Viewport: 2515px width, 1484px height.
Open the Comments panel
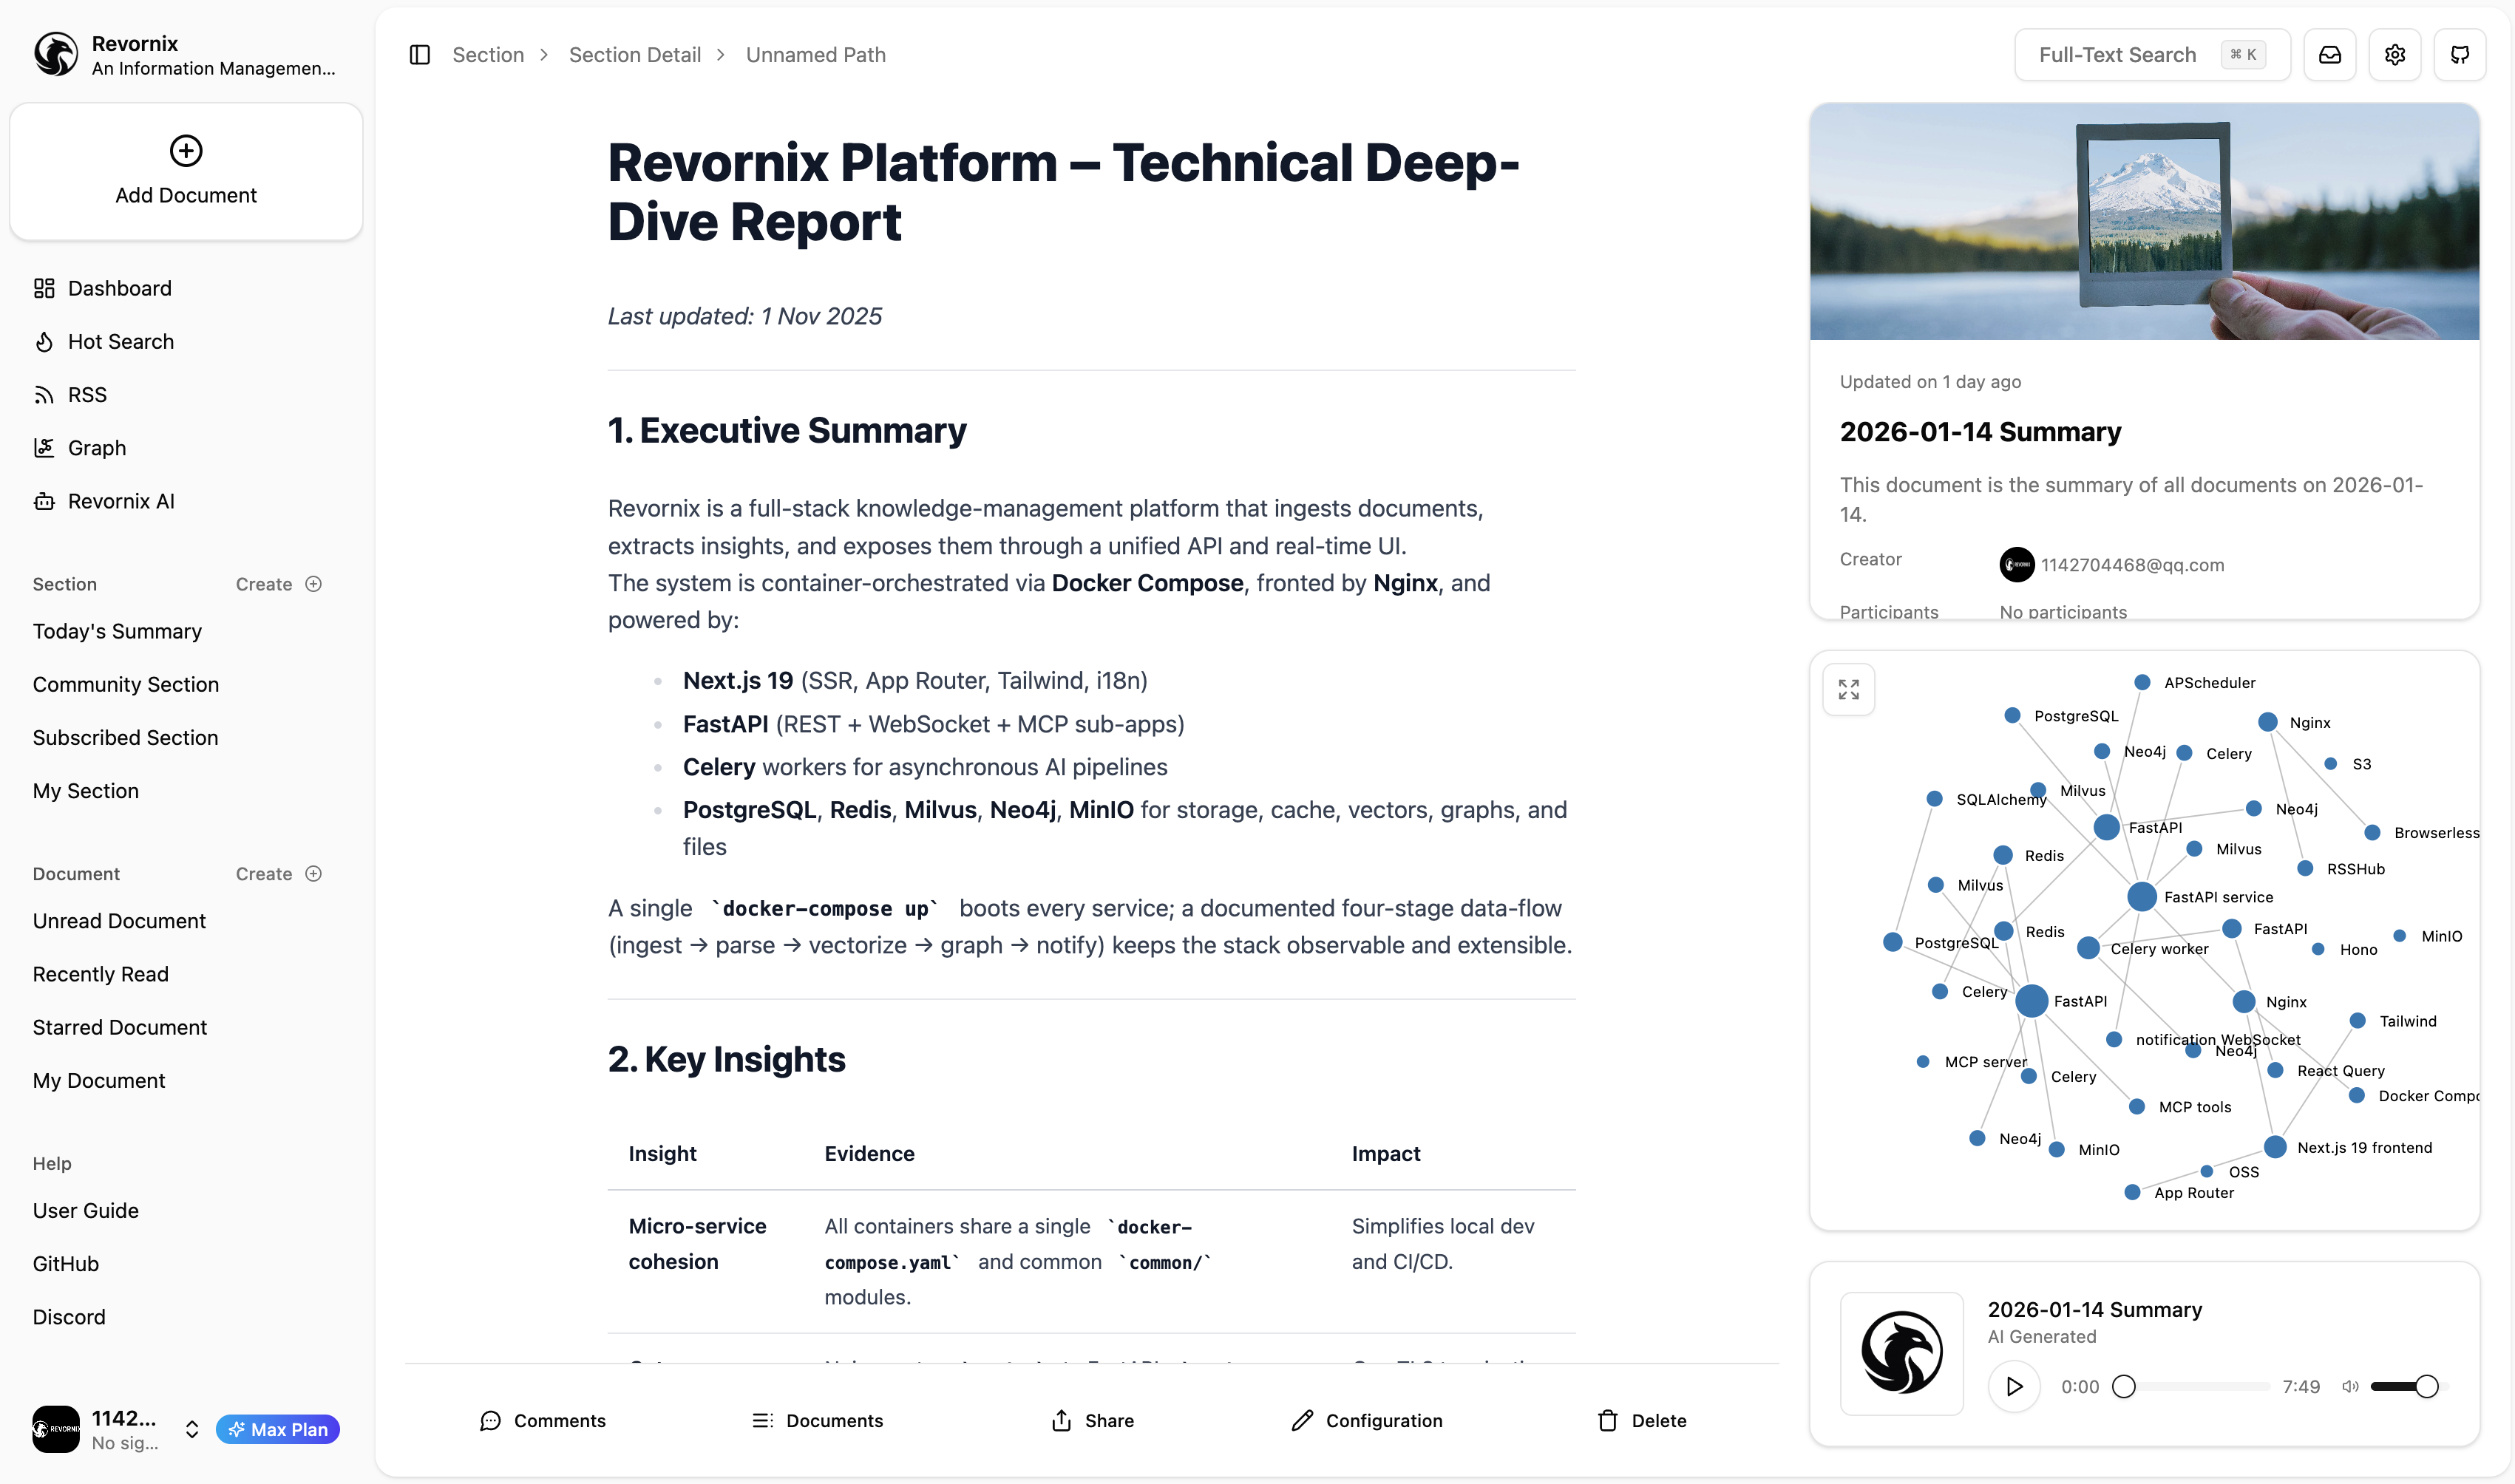543,1421
